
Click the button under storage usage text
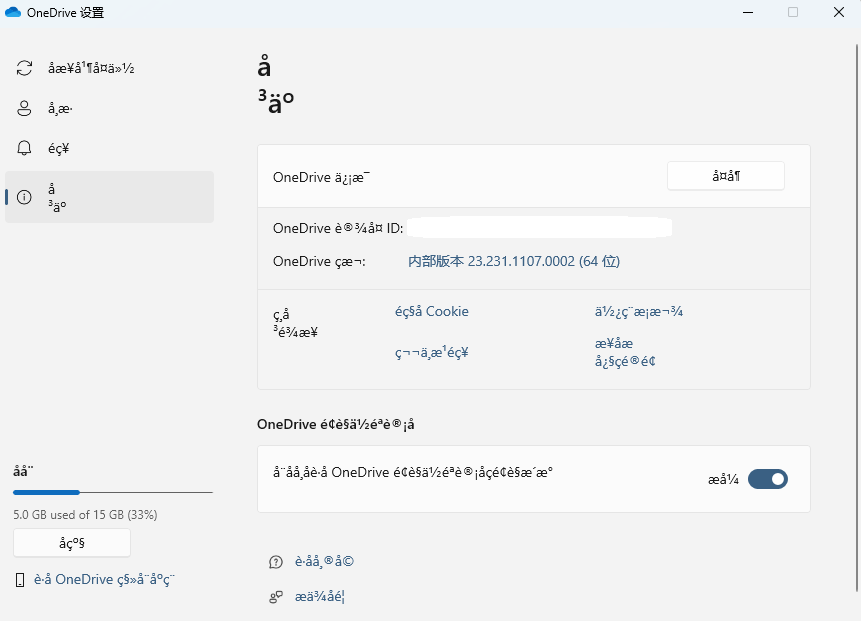click(72, 543)
